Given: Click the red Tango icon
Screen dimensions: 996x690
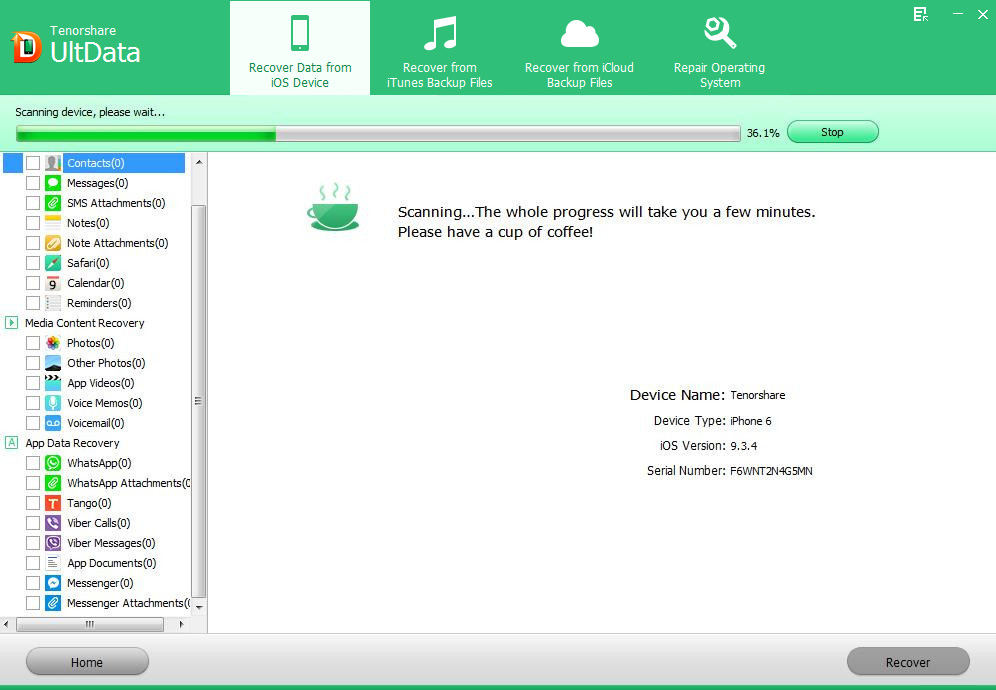Looking at the screenshot, I should point(53,503).
